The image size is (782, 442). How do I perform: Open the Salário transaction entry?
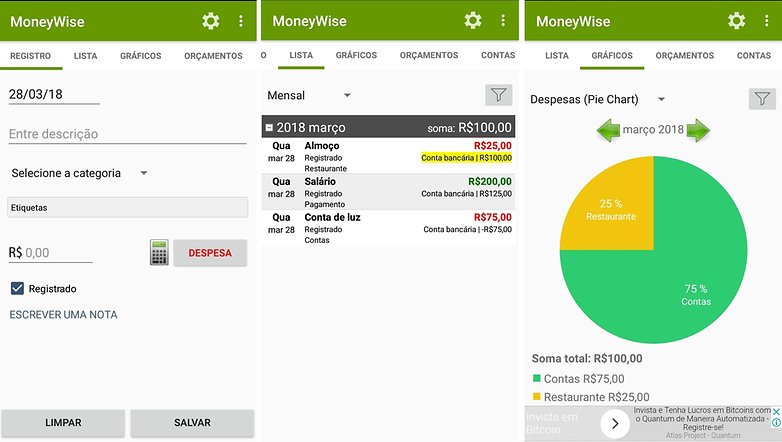[x=388, y=192]
